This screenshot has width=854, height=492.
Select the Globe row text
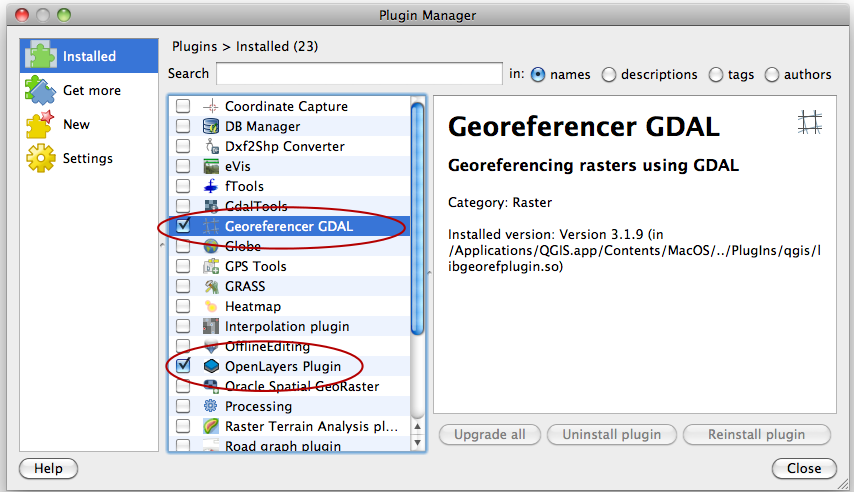tap(243, 246)
